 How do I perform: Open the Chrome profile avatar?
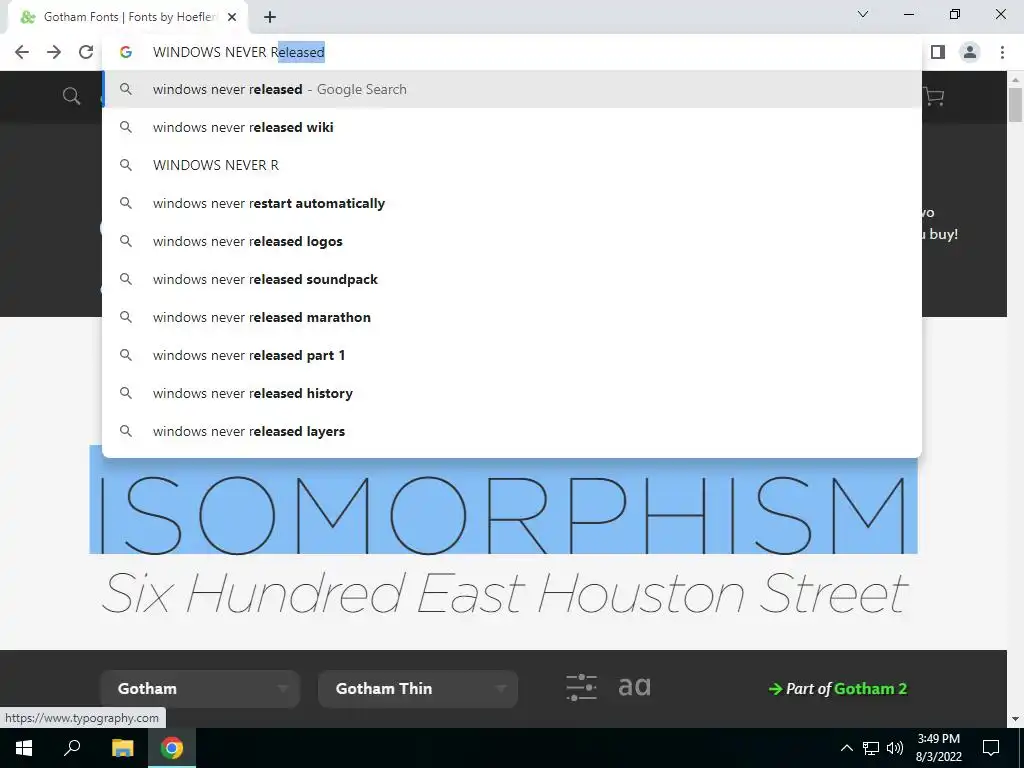pyautogui.click(x=970, y=52)
